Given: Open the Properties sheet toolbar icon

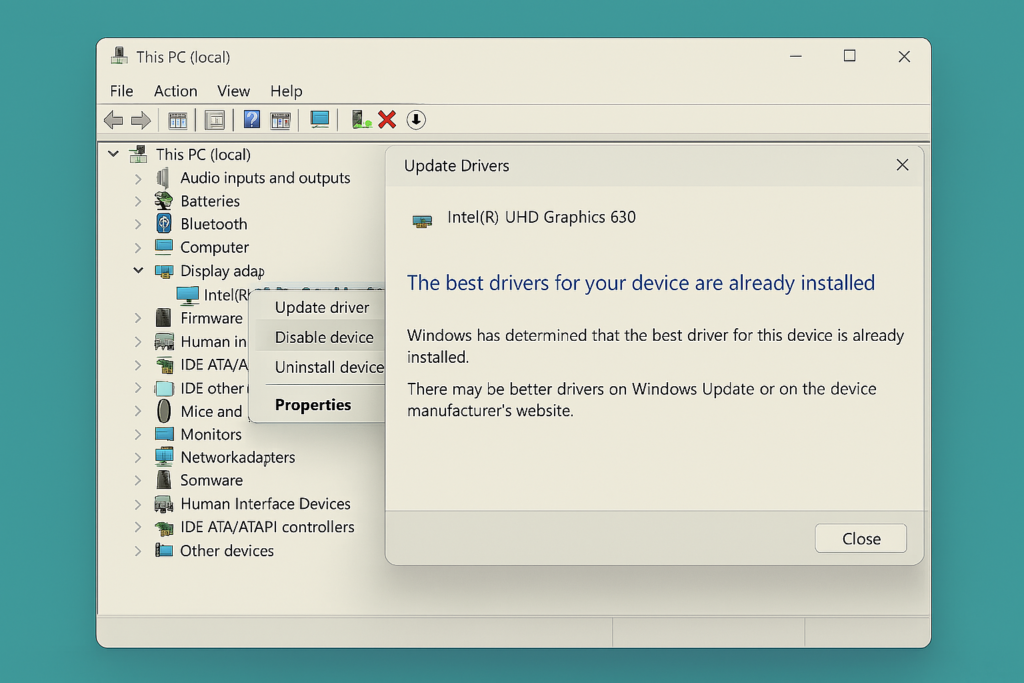Looking at the screenshot, I should point(214,120).
